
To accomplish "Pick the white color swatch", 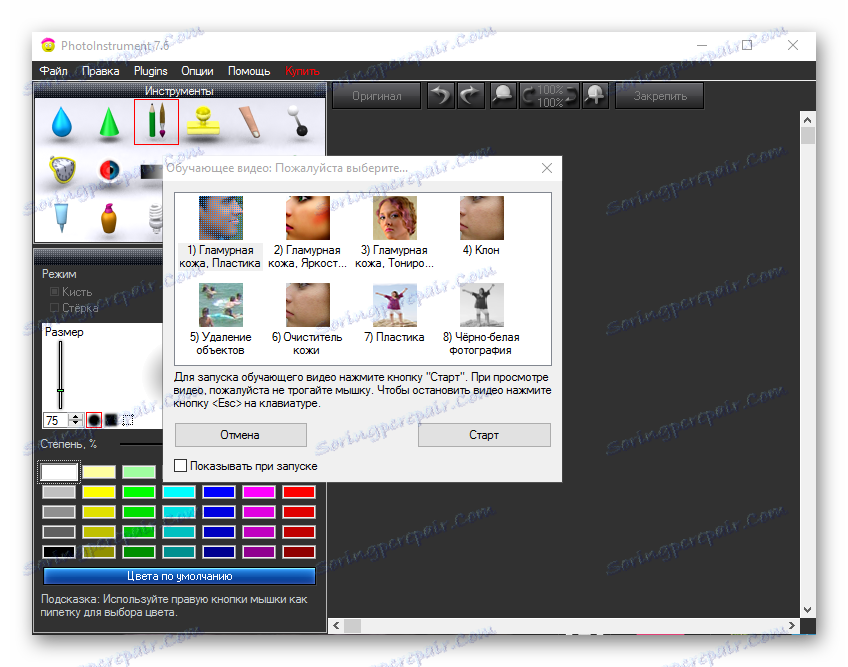I will tap(59, 472).
